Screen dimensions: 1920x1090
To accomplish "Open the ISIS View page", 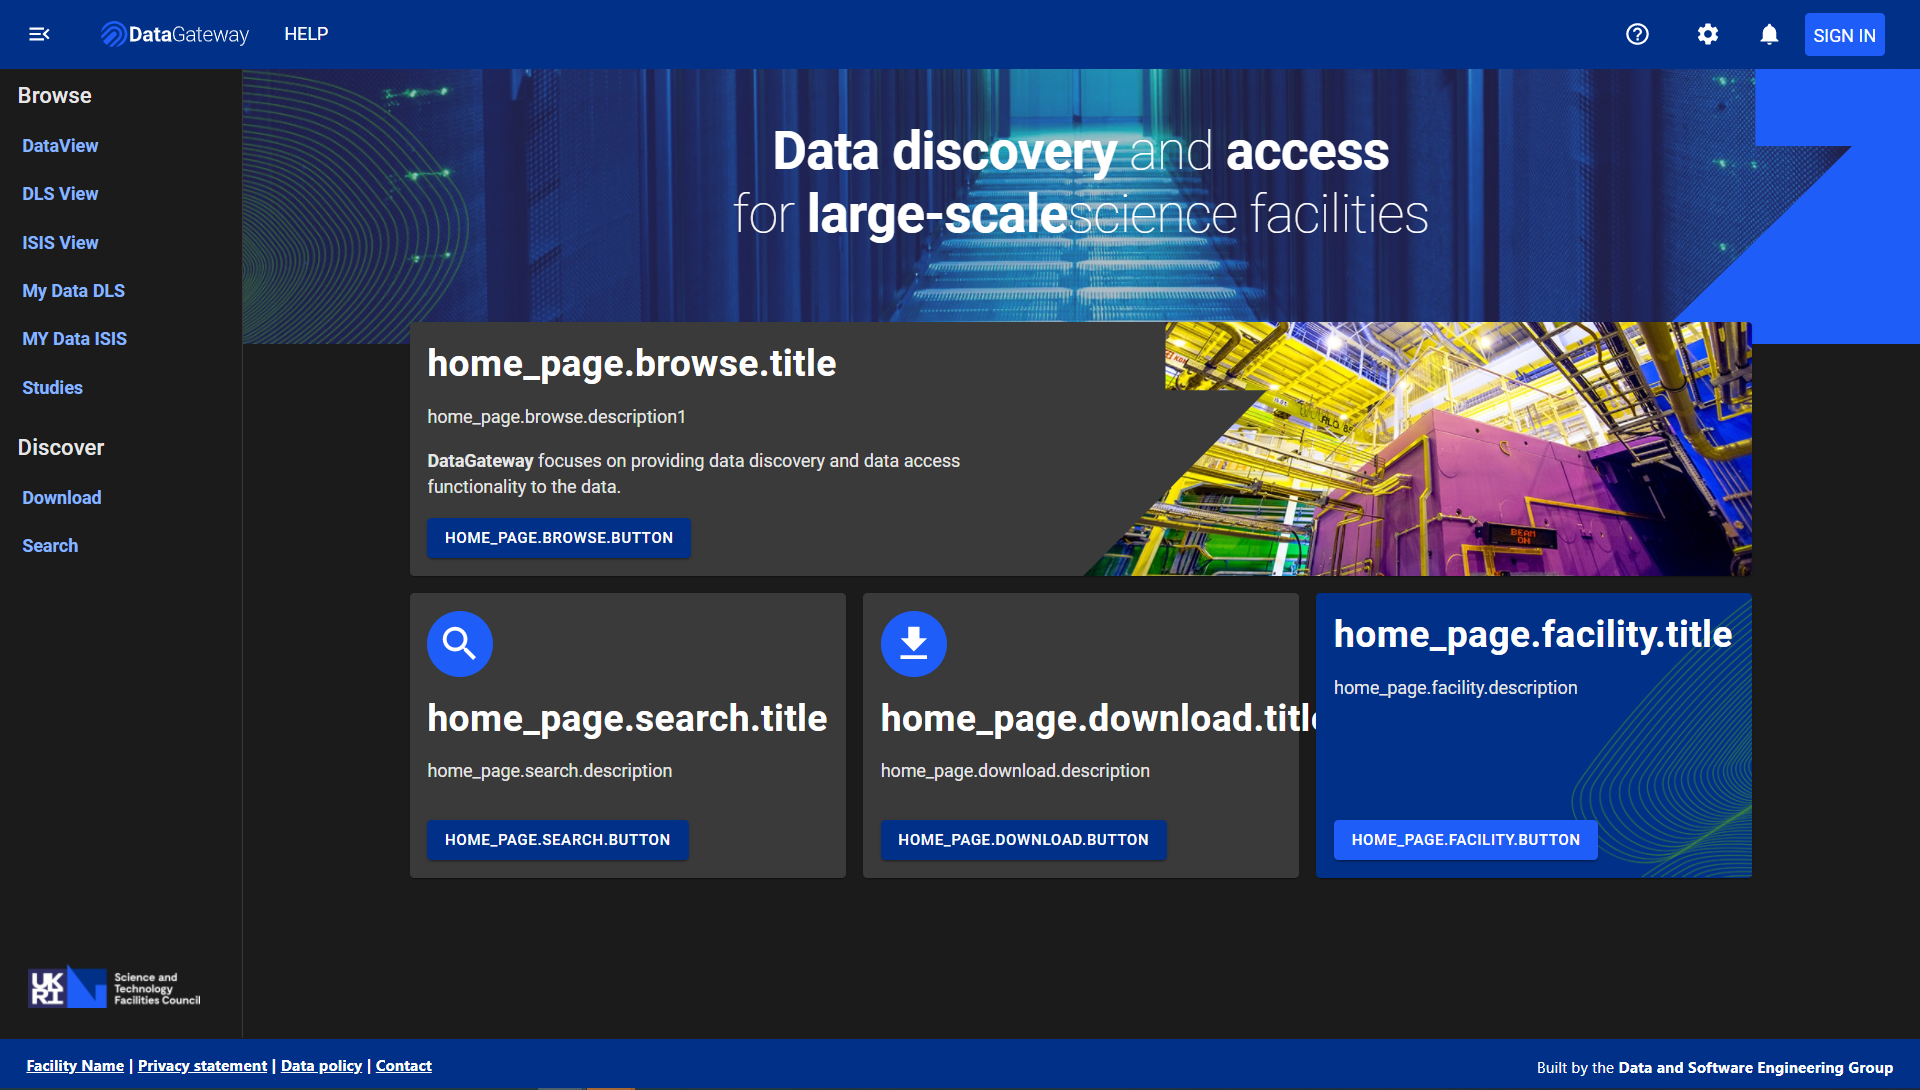I will 60,242.
